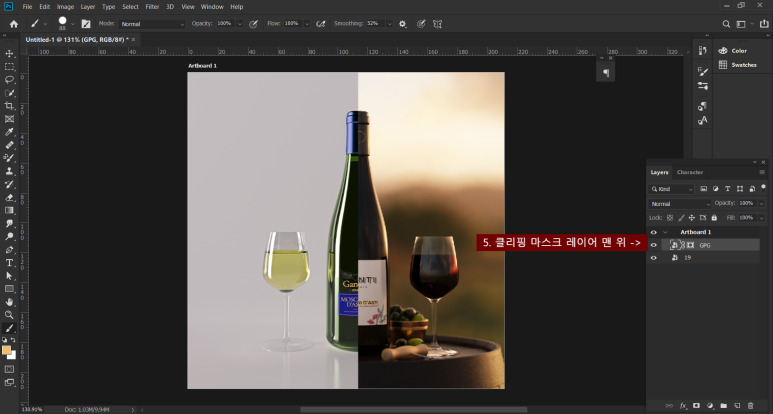Open brush Mode Normal dropdown
The image size is (773, 414).
[x=152, y=24]
